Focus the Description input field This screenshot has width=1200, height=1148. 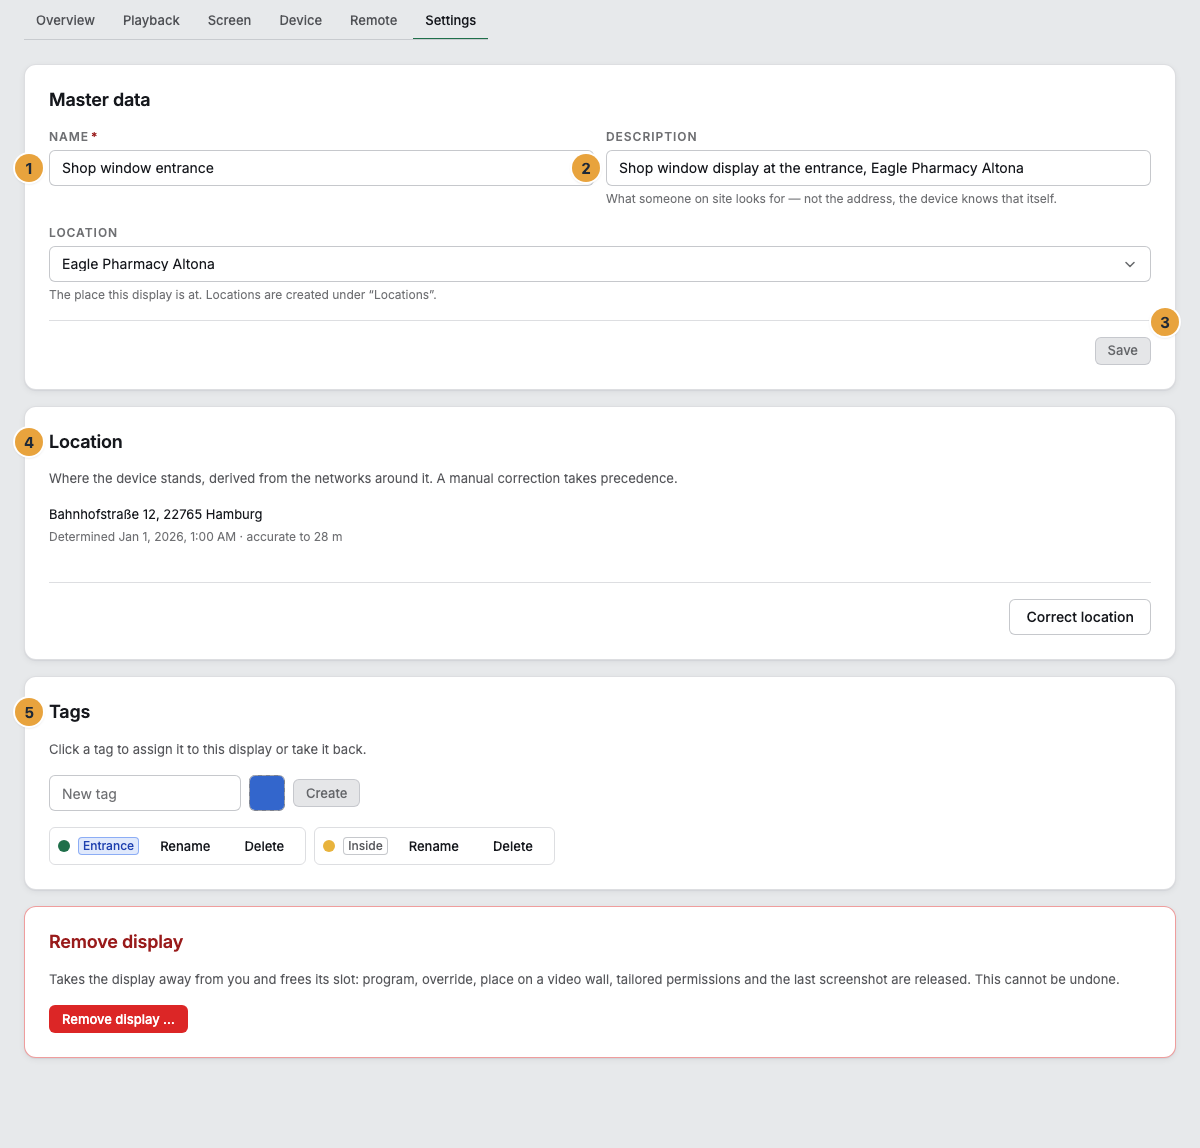(878, 168)
